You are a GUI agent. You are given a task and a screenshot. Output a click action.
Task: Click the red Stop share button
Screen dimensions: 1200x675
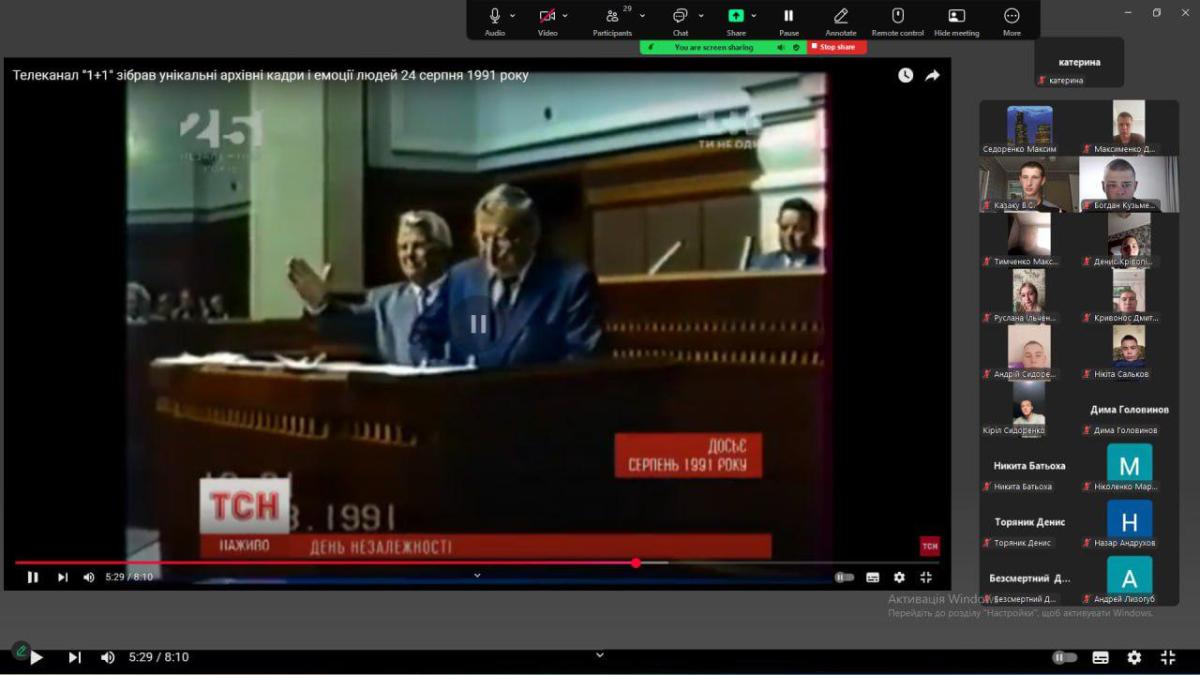[x=837, y=47]
